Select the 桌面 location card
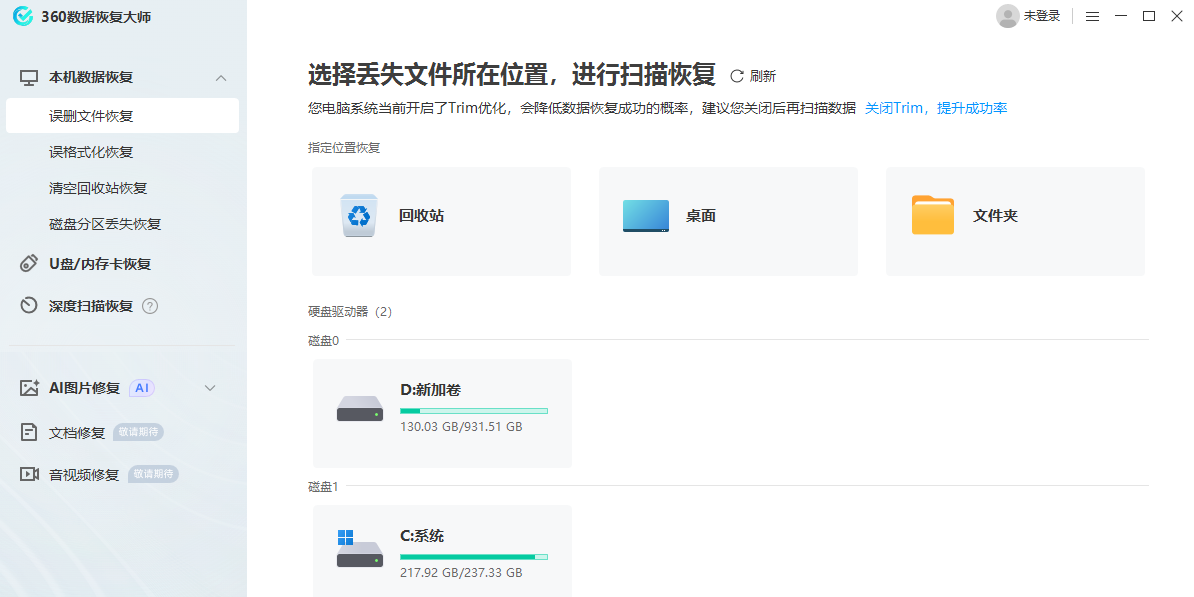The height and width of the screenshot is (597, 1194). click(729, 221)
